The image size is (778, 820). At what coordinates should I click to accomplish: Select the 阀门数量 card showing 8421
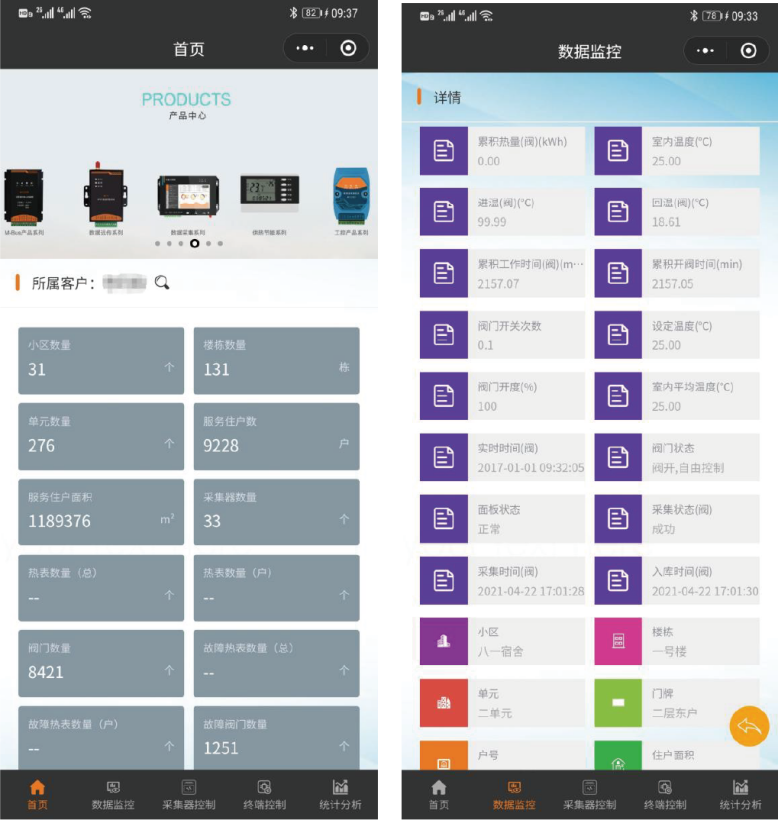point(101,663)
